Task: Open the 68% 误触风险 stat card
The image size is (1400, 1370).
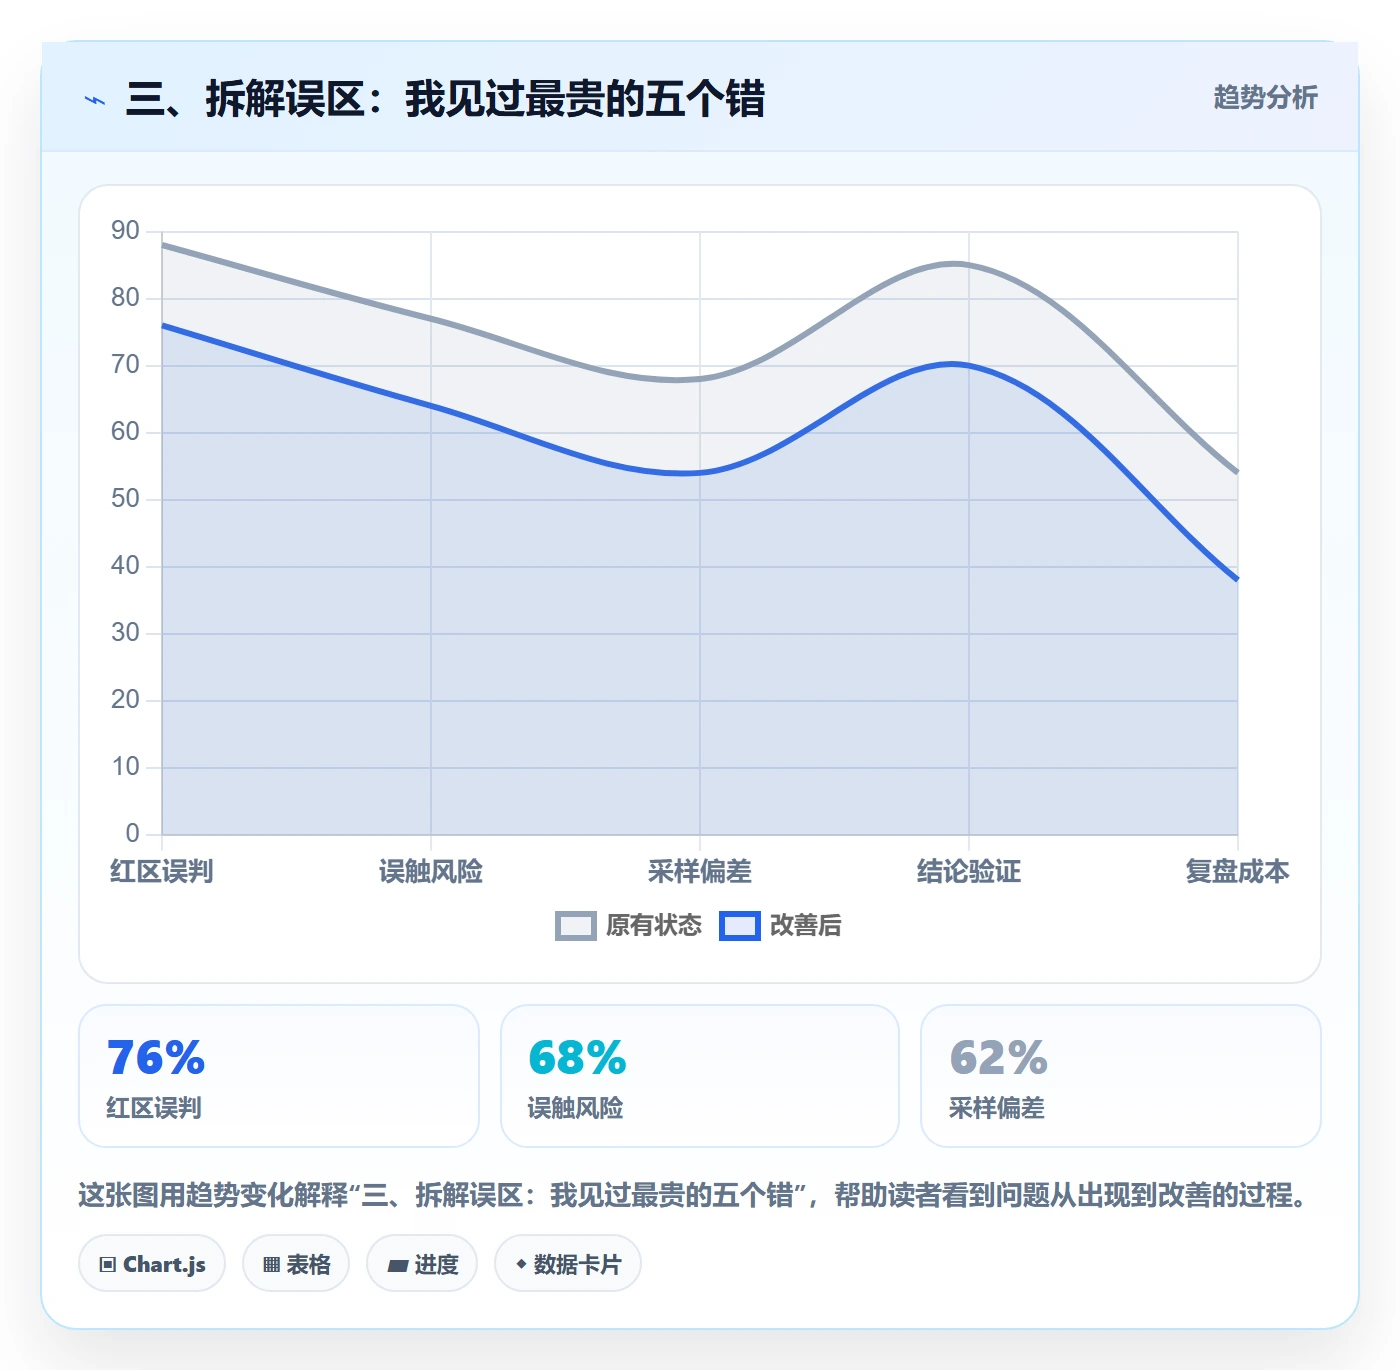Action: tap(700, 1076)
